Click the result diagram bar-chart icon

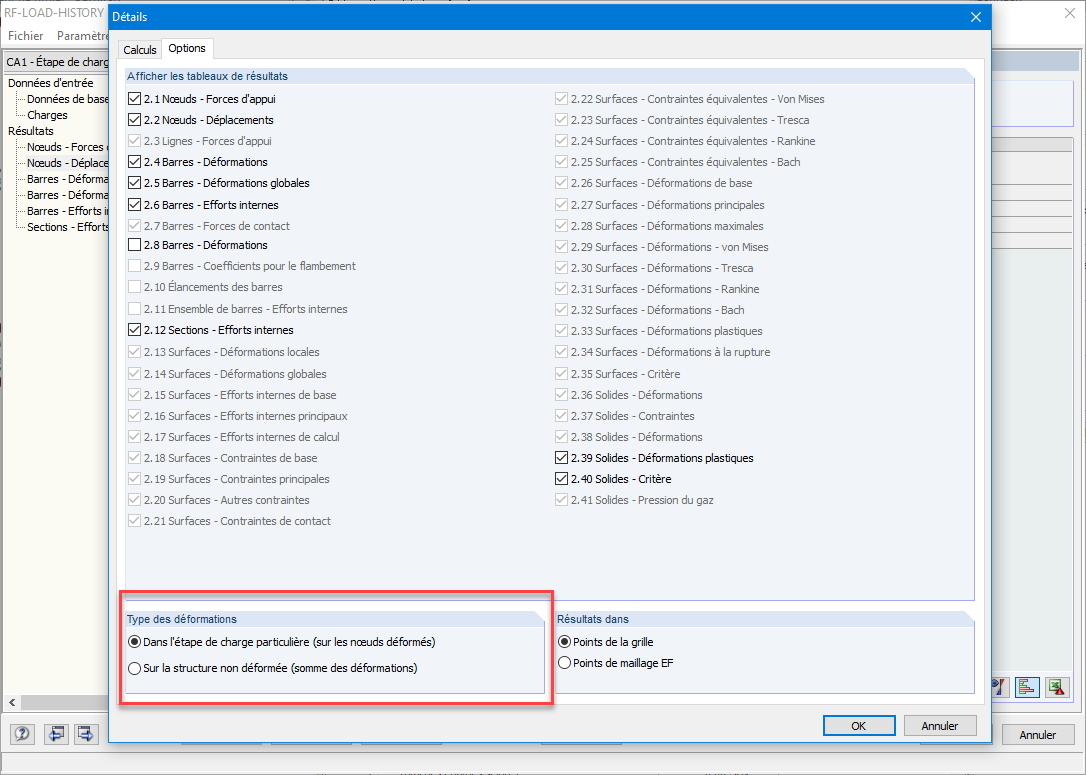coord(1027,687)
